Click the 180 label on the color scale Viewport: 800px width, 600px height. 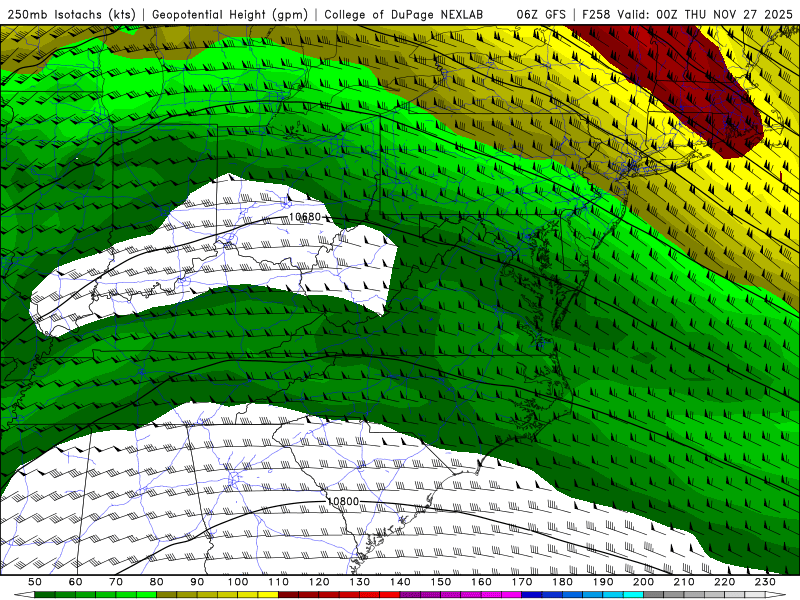coord(562,582)
